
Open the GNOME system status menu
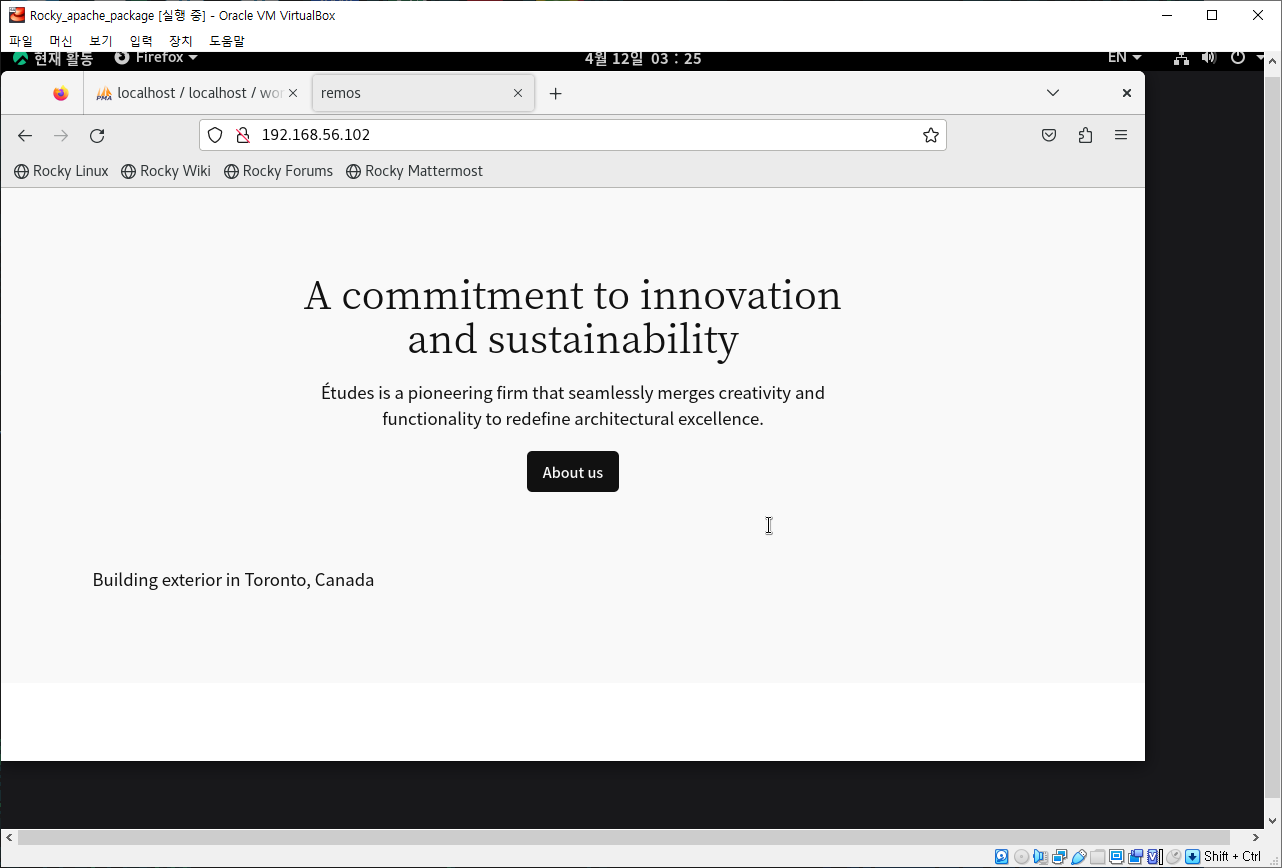[1218, 58]
